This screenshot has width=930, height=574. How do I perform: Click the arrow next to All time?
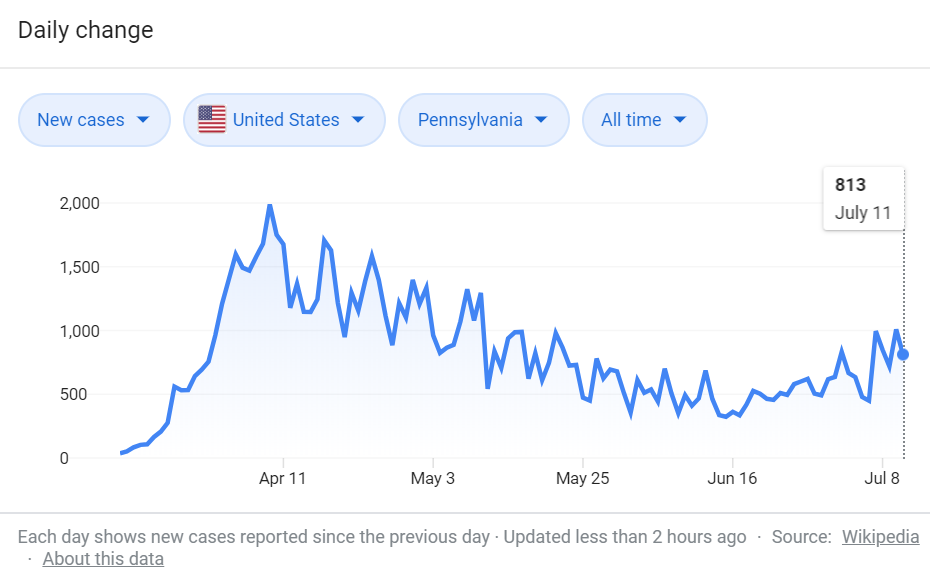pos(680,120)
